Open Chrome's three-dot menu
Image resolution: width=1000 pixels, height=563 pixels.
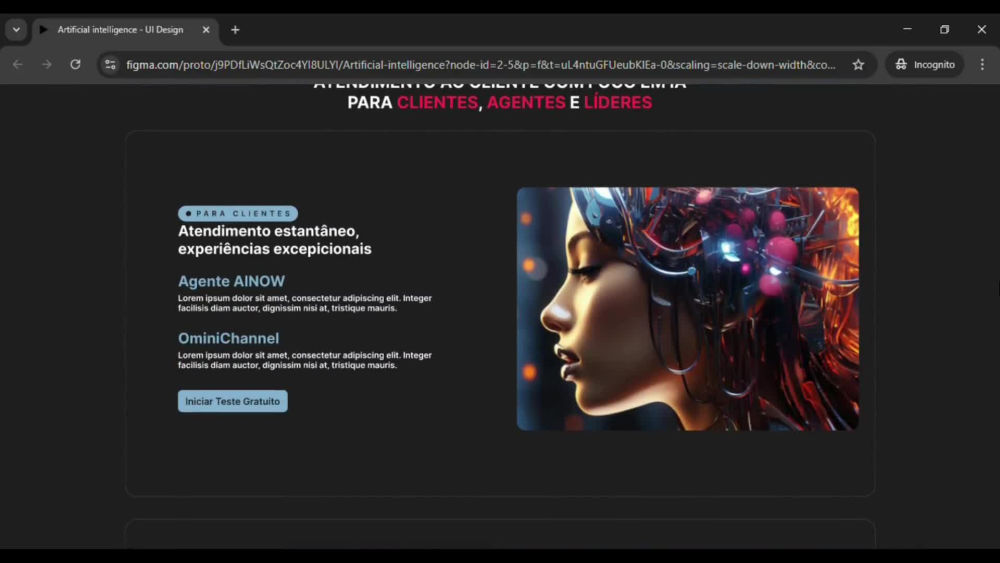pyautogui.click(x=982, y=64)
